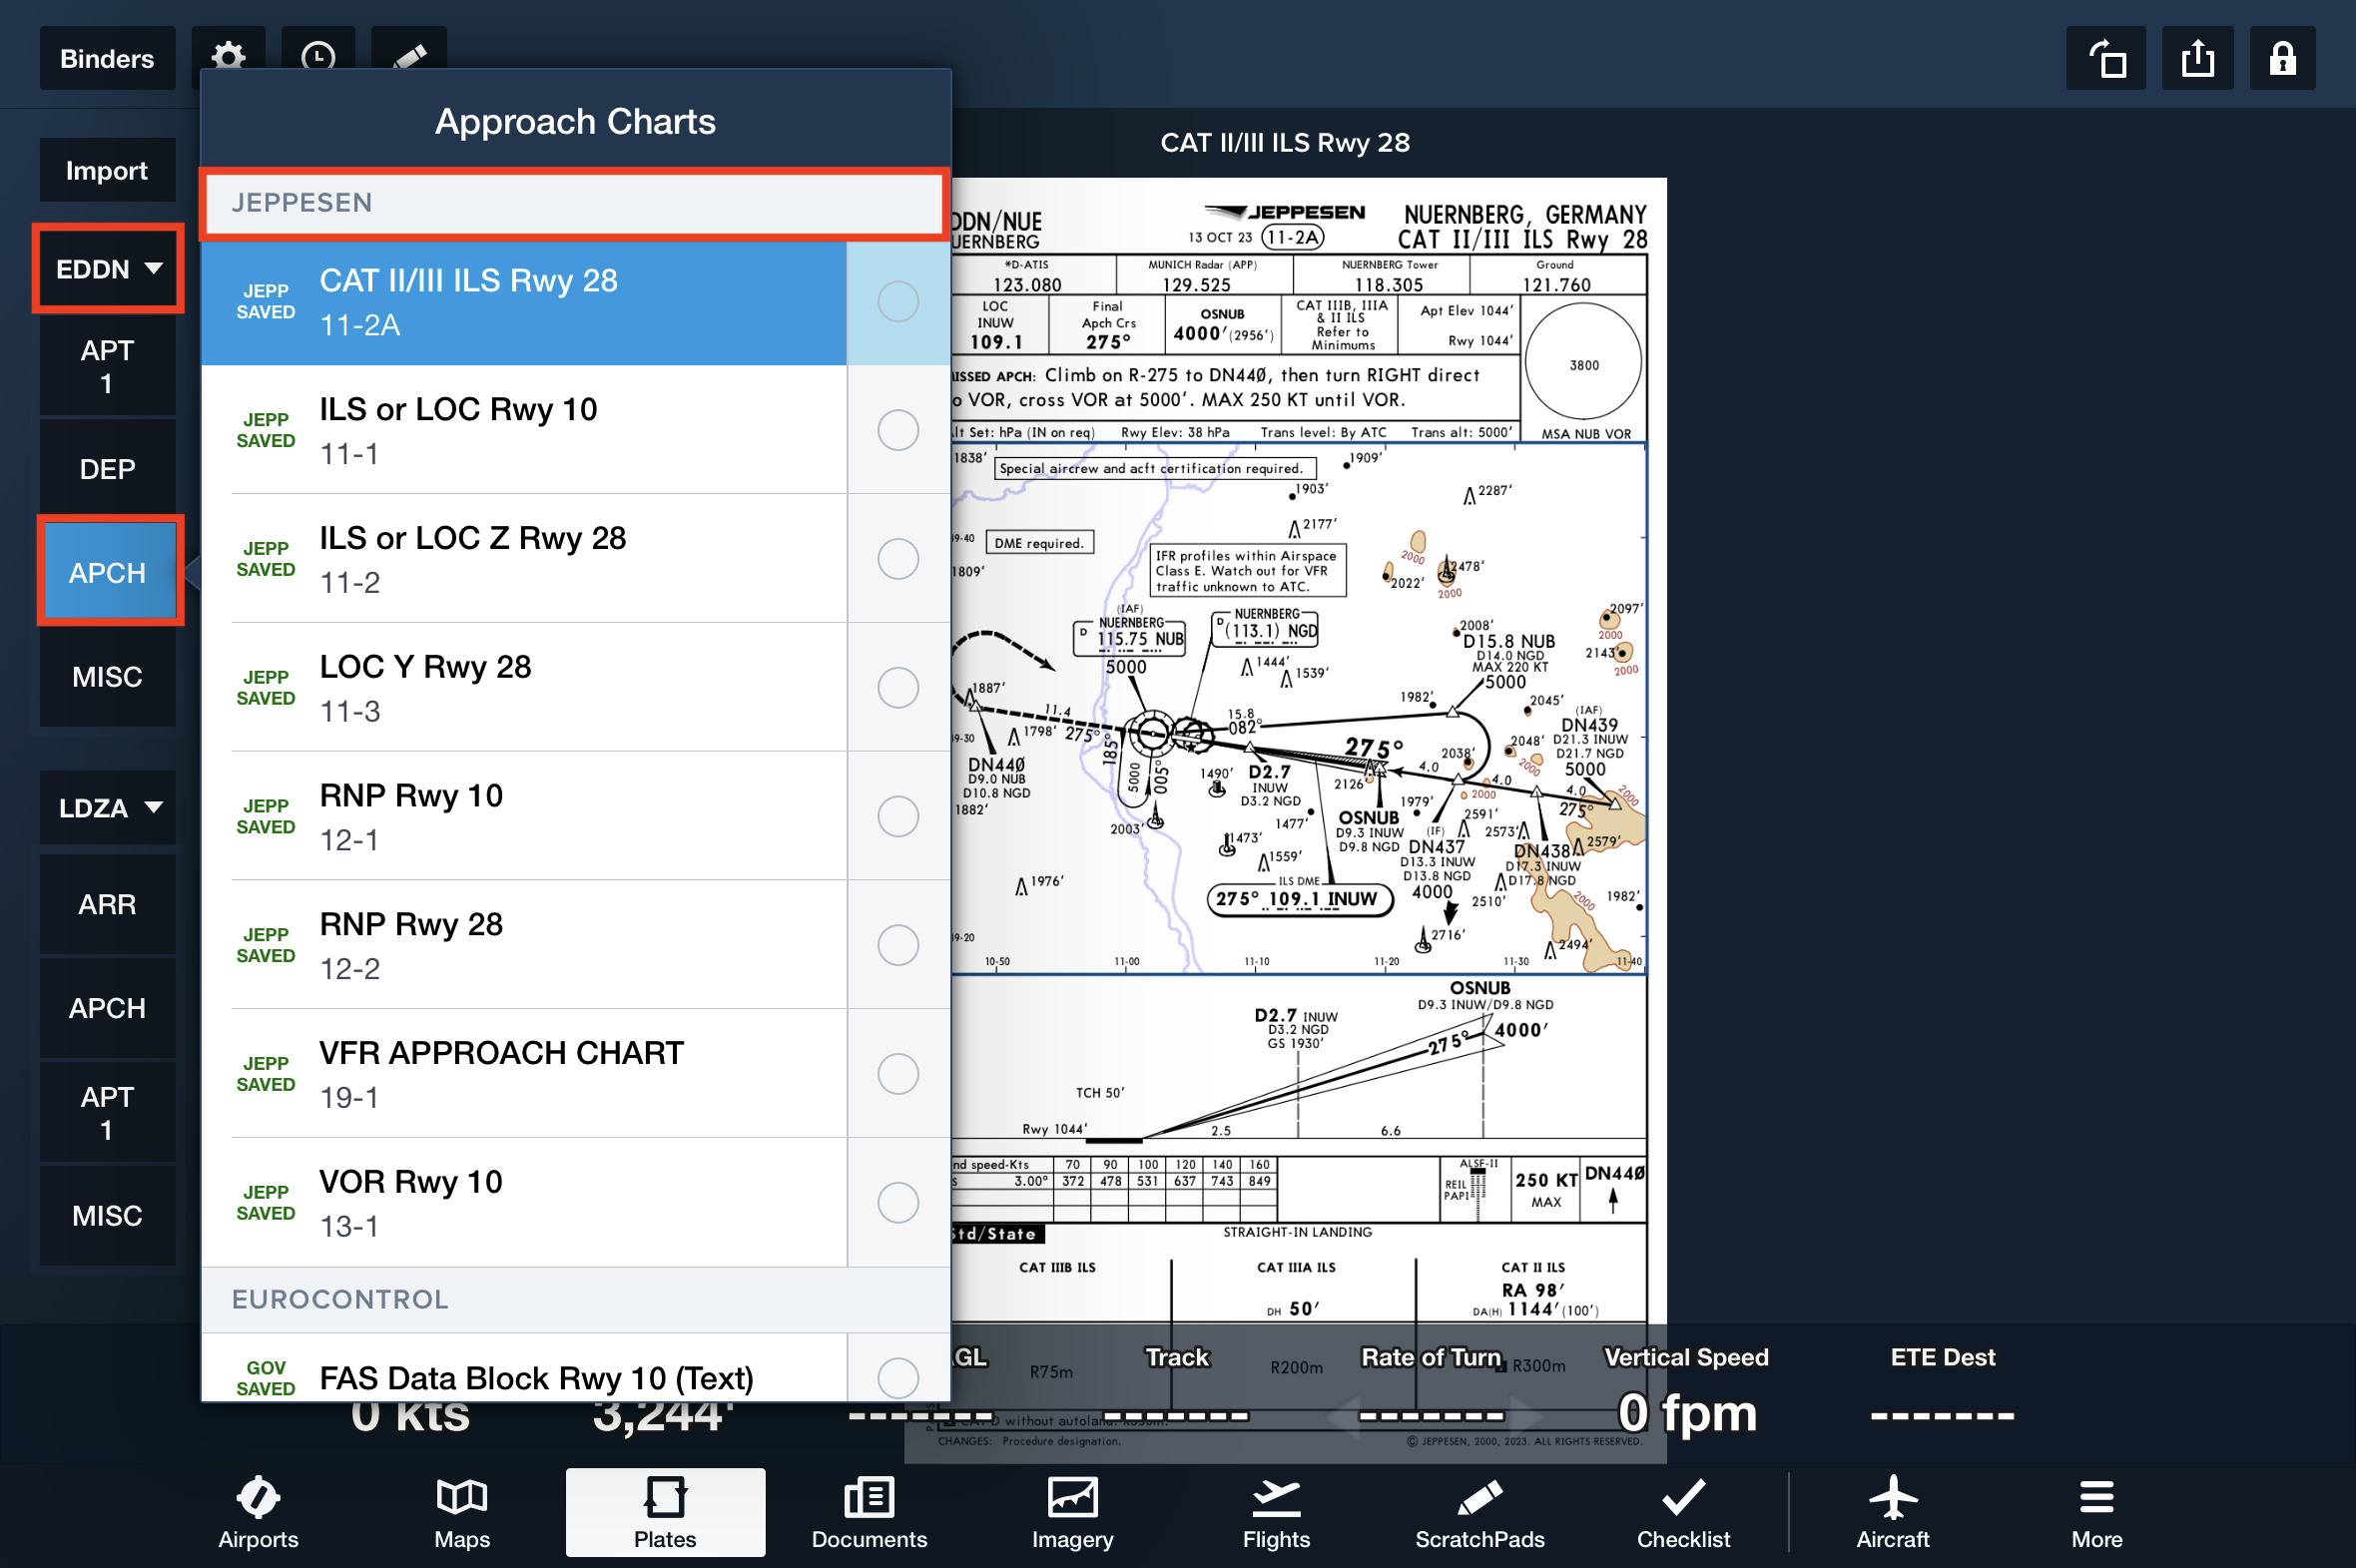Select the annotation pencil icon

point(410,54)
